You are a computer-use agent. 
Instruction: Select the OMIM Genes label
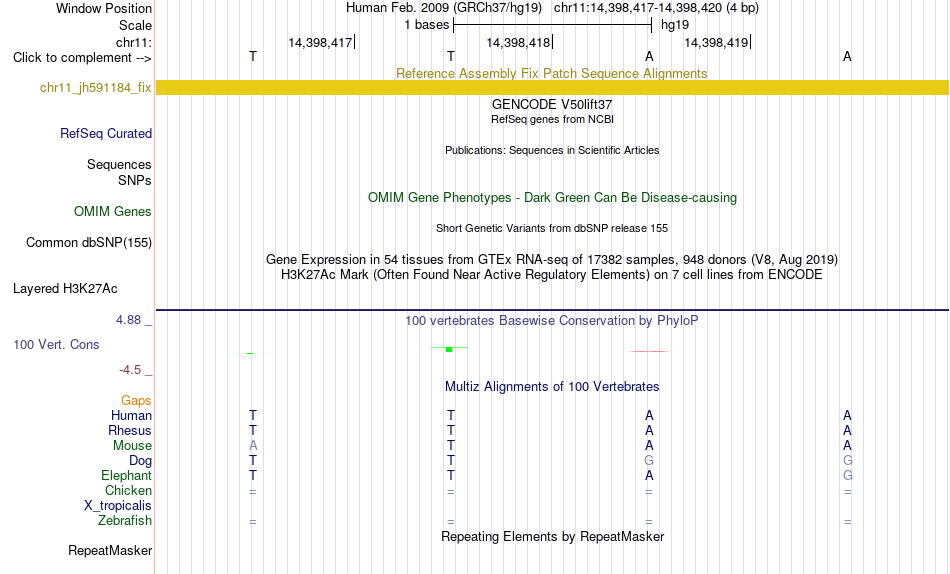pos(112,212)
